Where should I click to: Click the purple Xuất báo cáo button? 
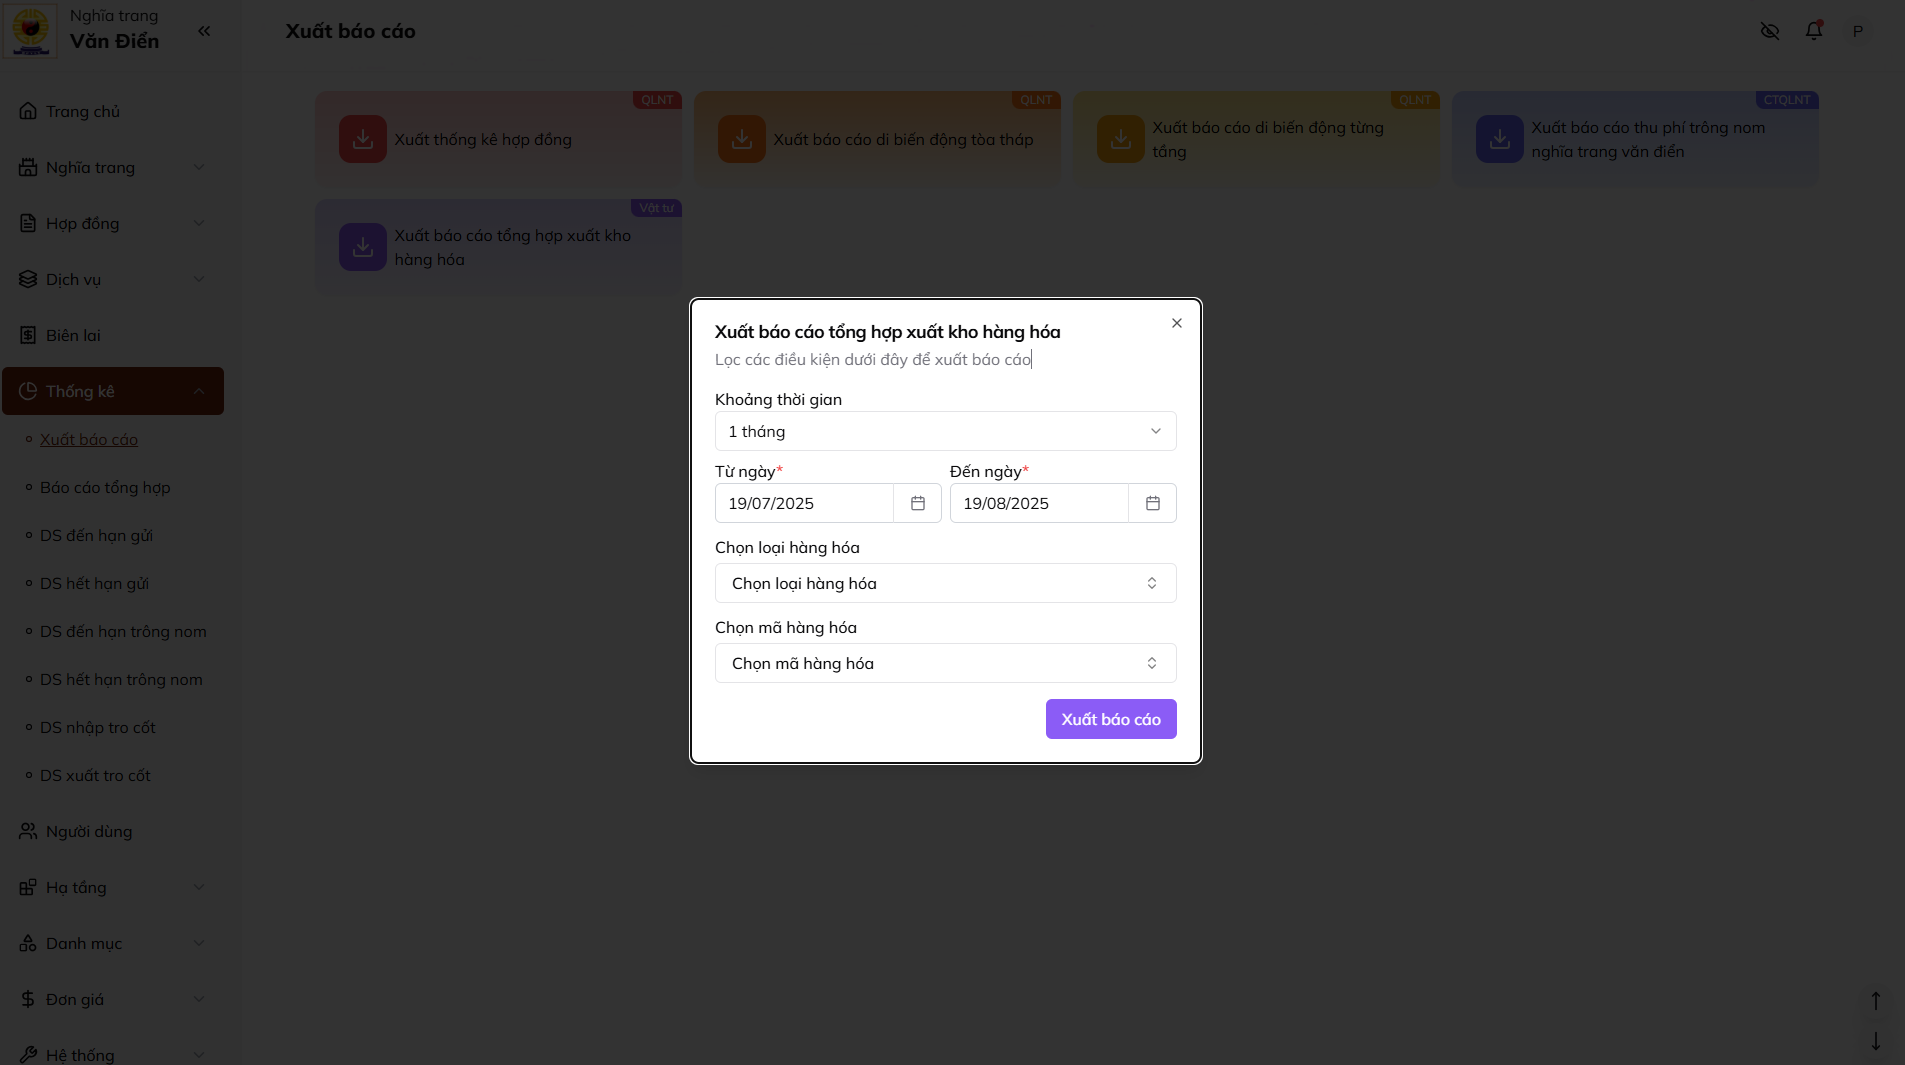(1110, 719)
